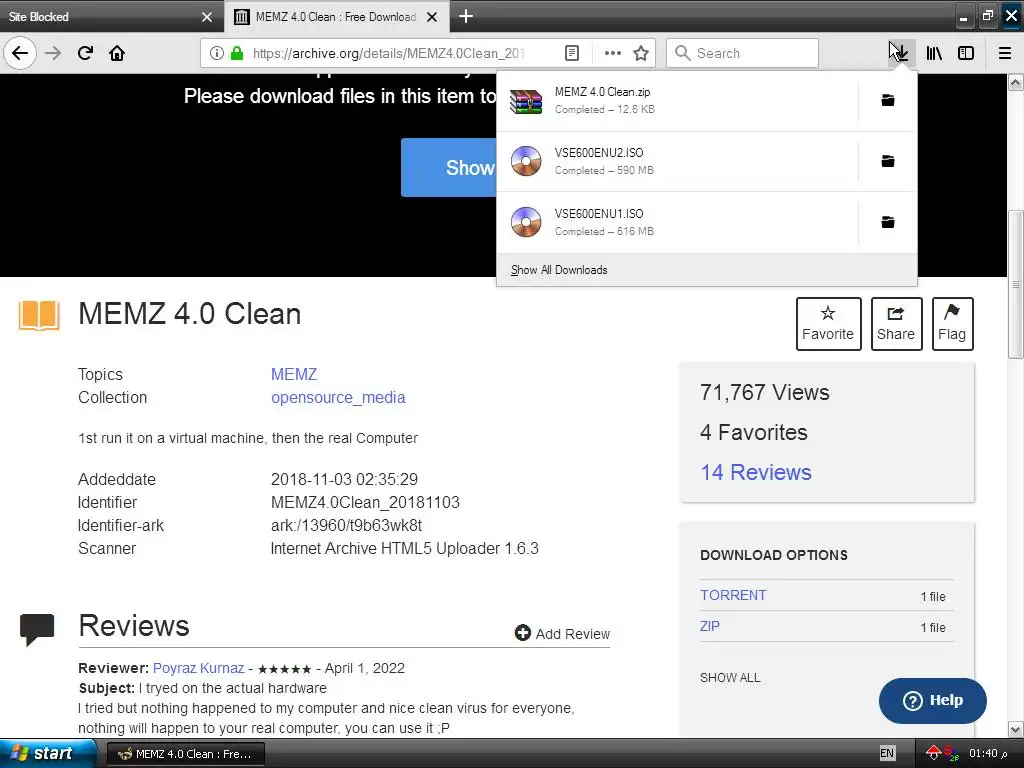Click the Reviews speech bubble icon
The width and height of the screenshot is (1024, 768).
(37, 630)
